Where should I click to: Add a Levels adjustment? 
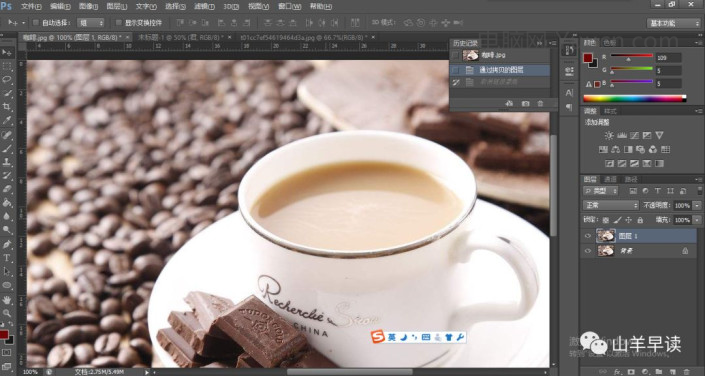pos(622,135)
